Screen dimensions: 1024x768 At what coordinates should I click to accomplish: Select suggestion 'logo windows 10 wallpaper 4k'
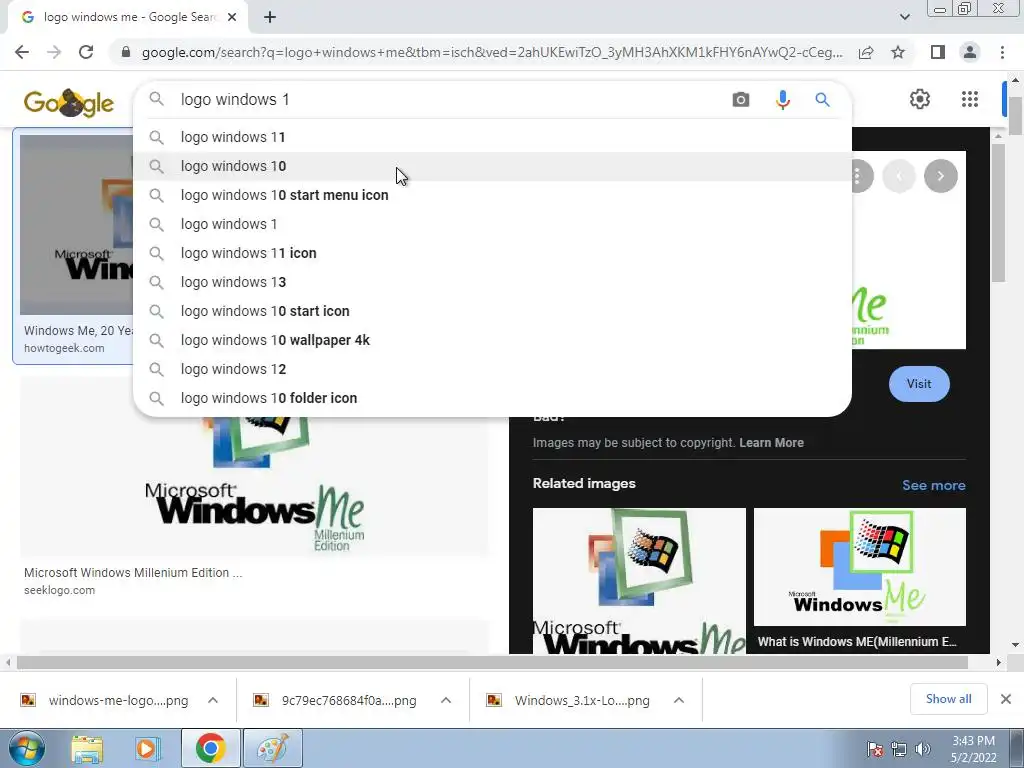(x=492, y=340)
